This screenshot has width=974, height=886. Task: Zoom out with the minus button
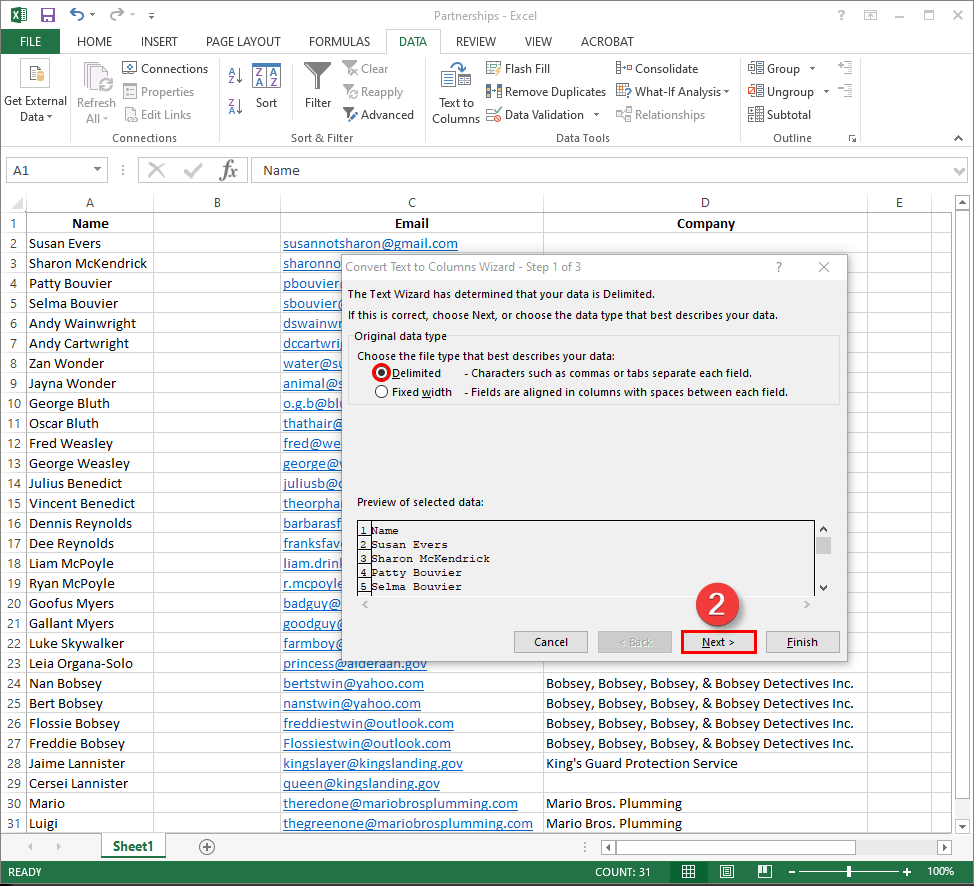792,872
